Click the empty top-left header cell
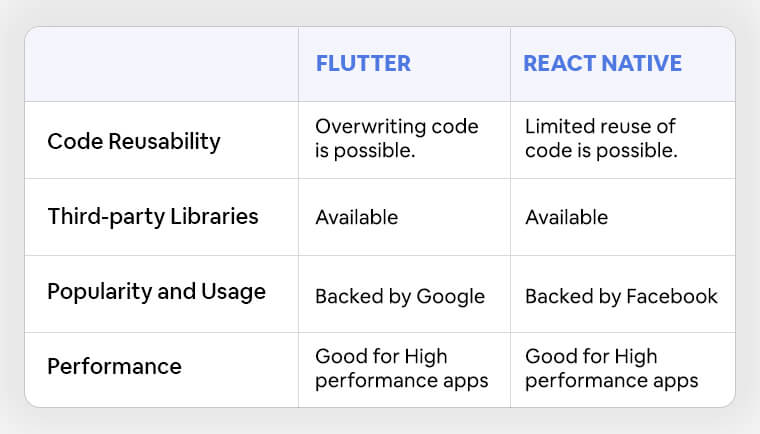This screenshot has height=434, width=760. [x=162, y=63]
